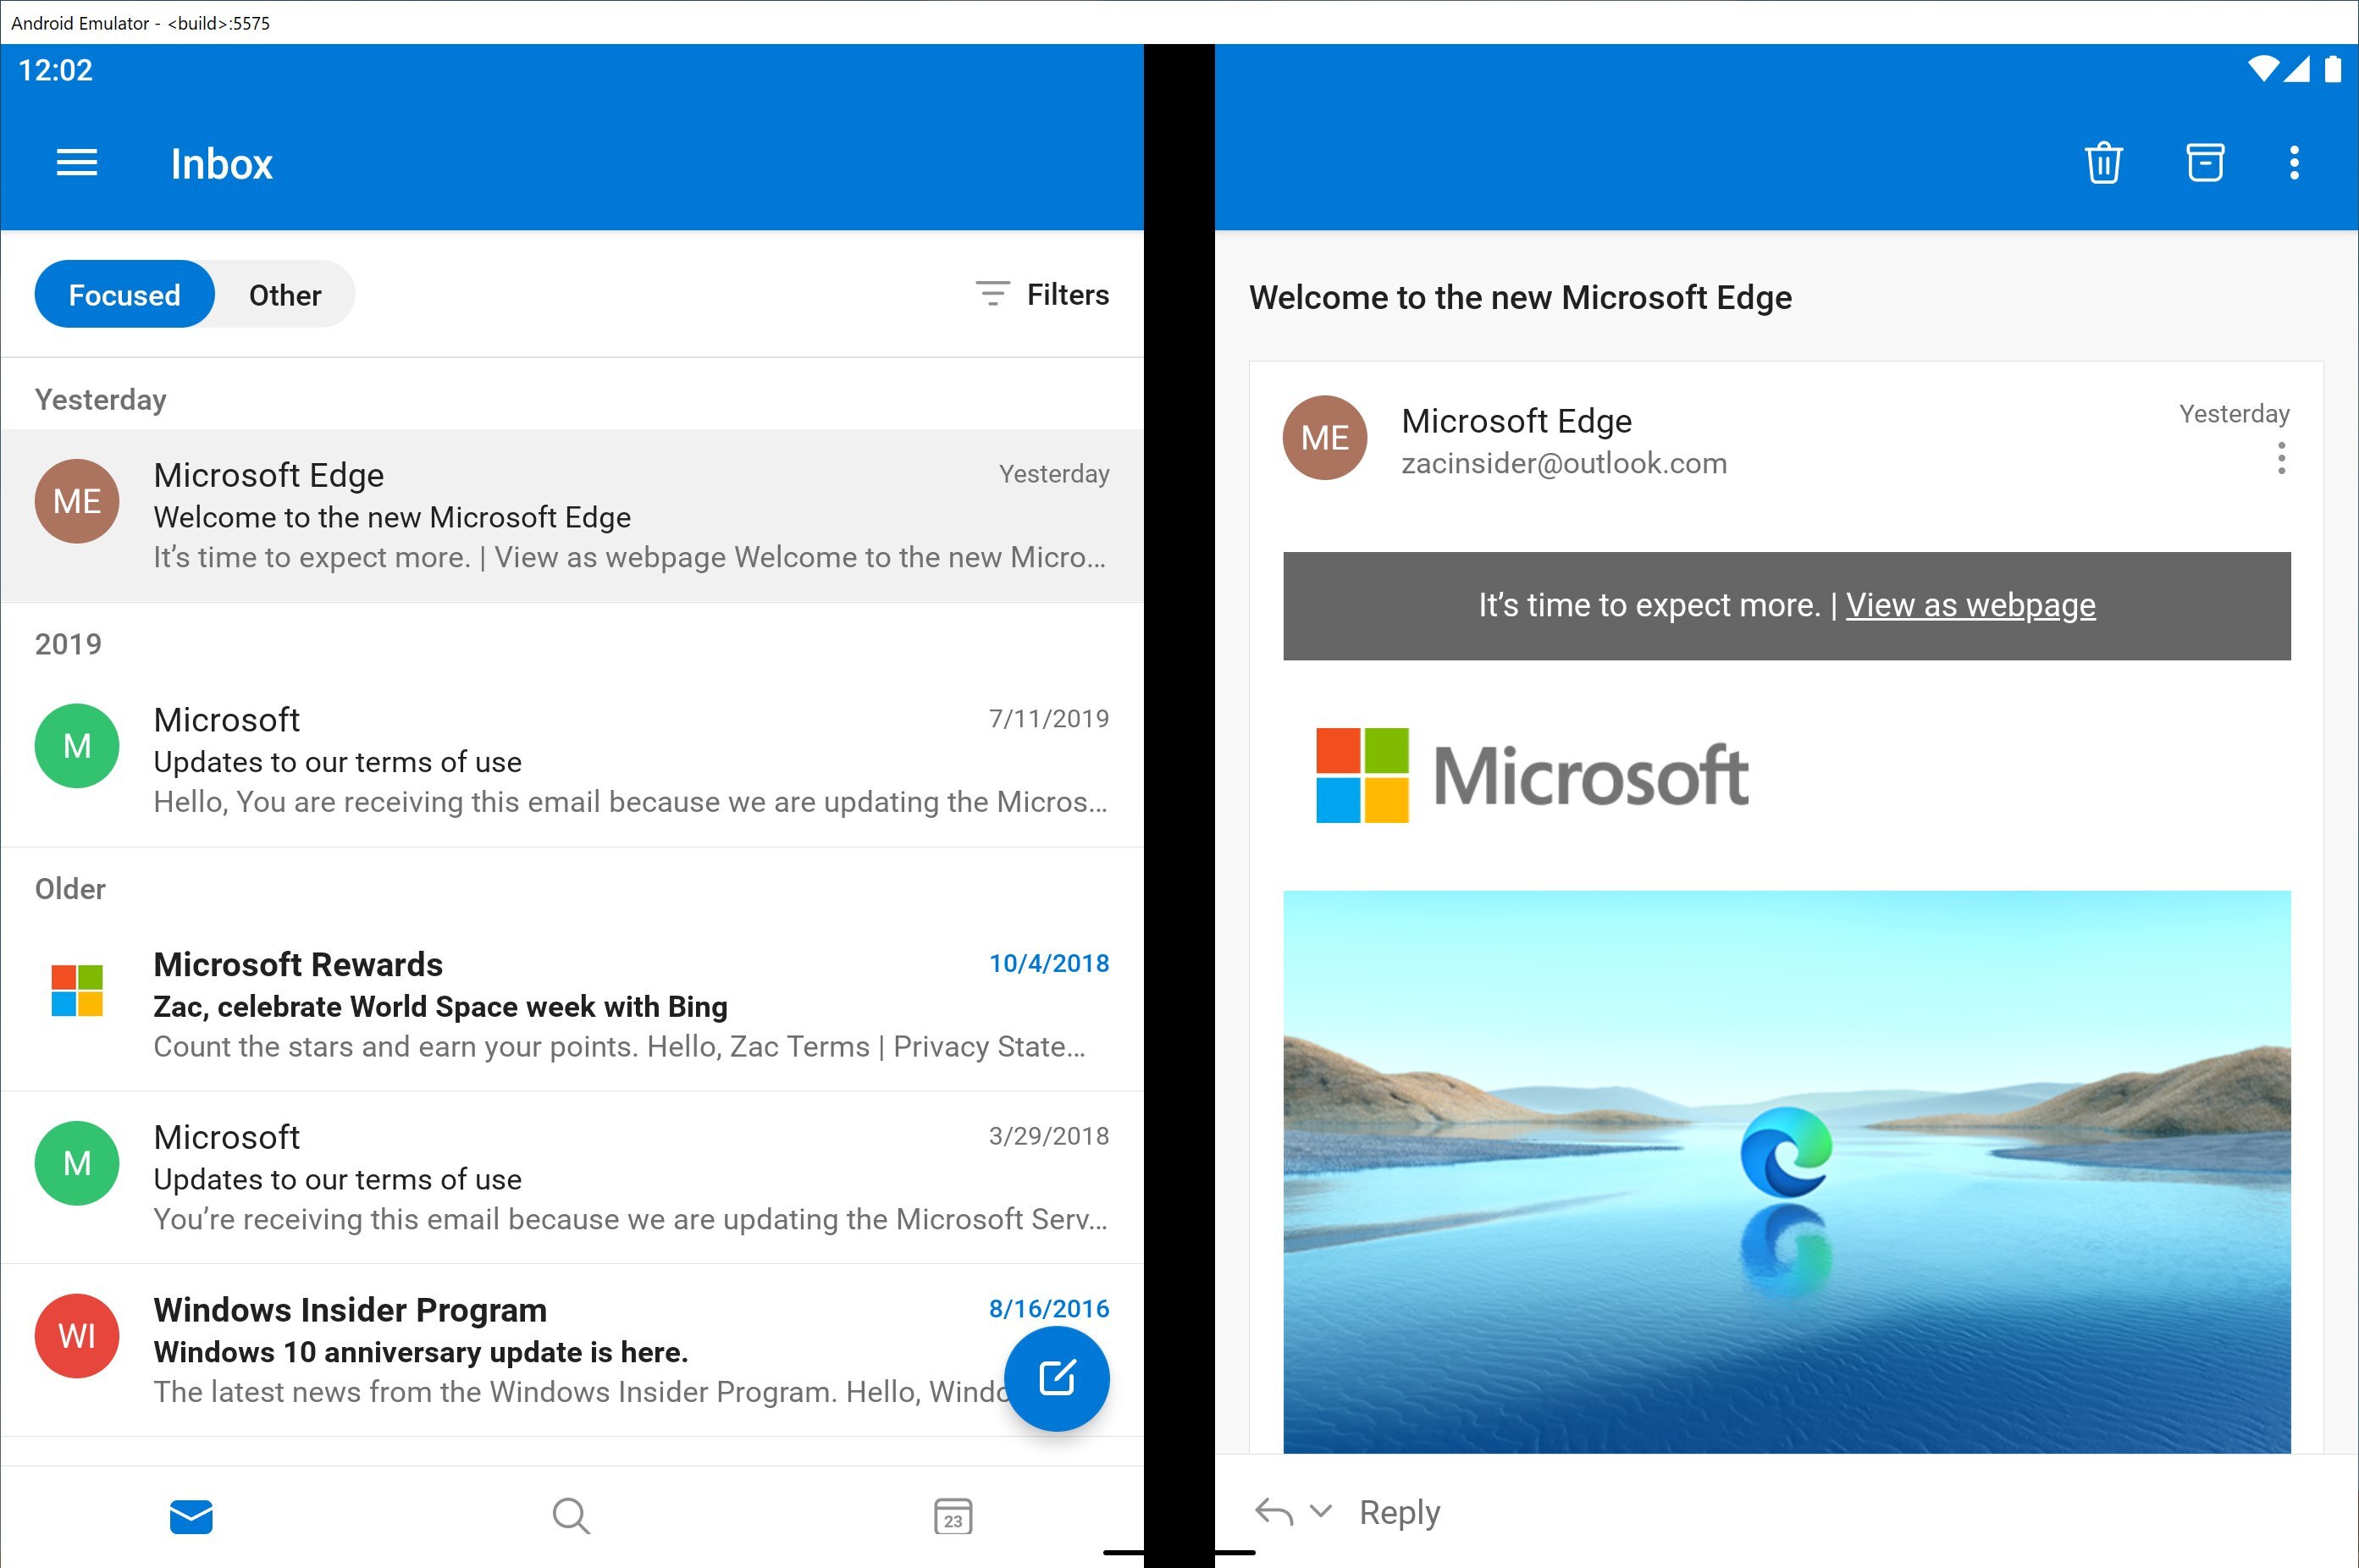
Task: Open the Search tab icon
Action: pyautogui.click(x=571, y=1516)
